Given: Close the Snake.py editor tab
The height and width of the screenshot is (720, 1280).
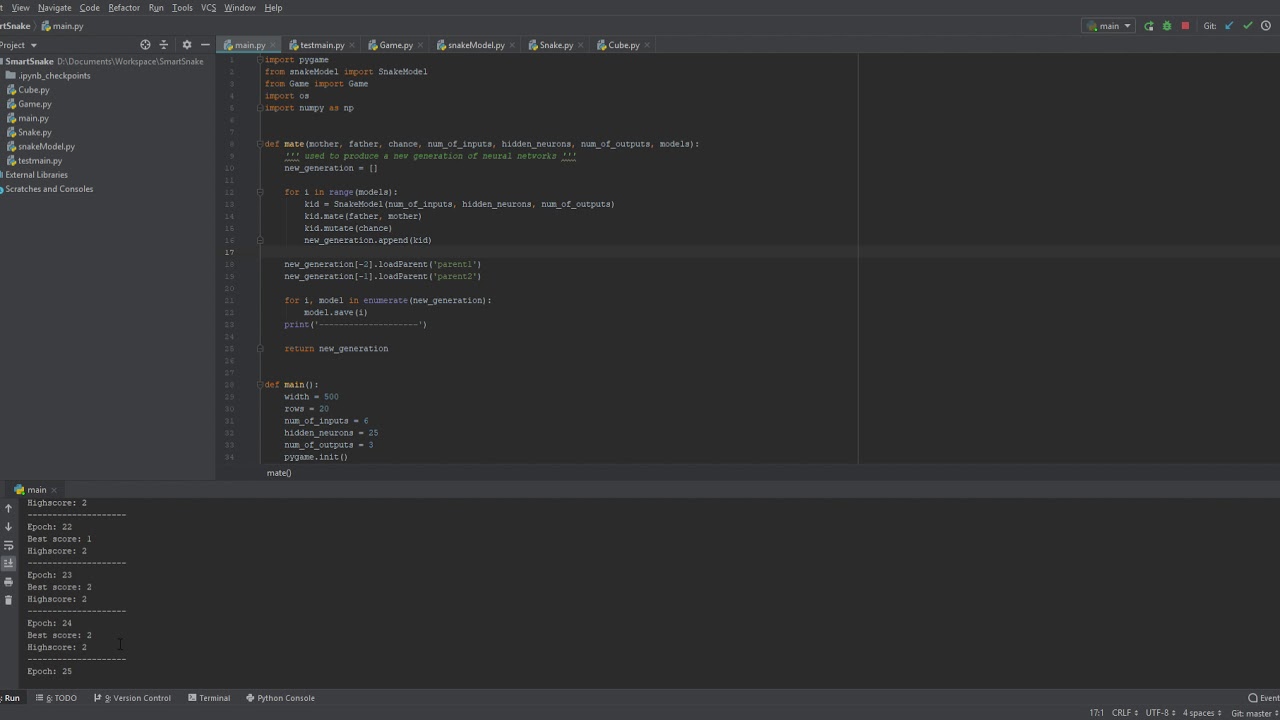Looking at the screenshot, I should point(581,45).
